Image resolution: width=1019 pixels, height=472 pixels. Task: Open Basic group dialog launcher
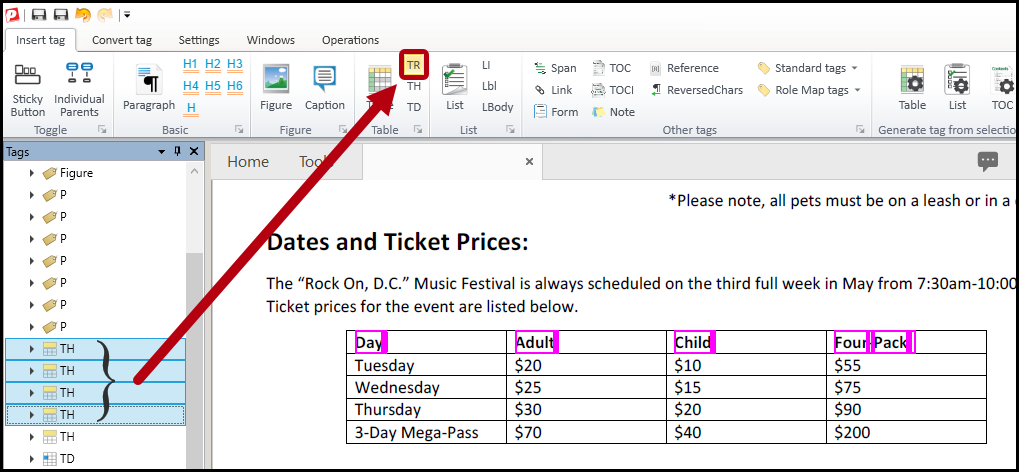[239, 129]
